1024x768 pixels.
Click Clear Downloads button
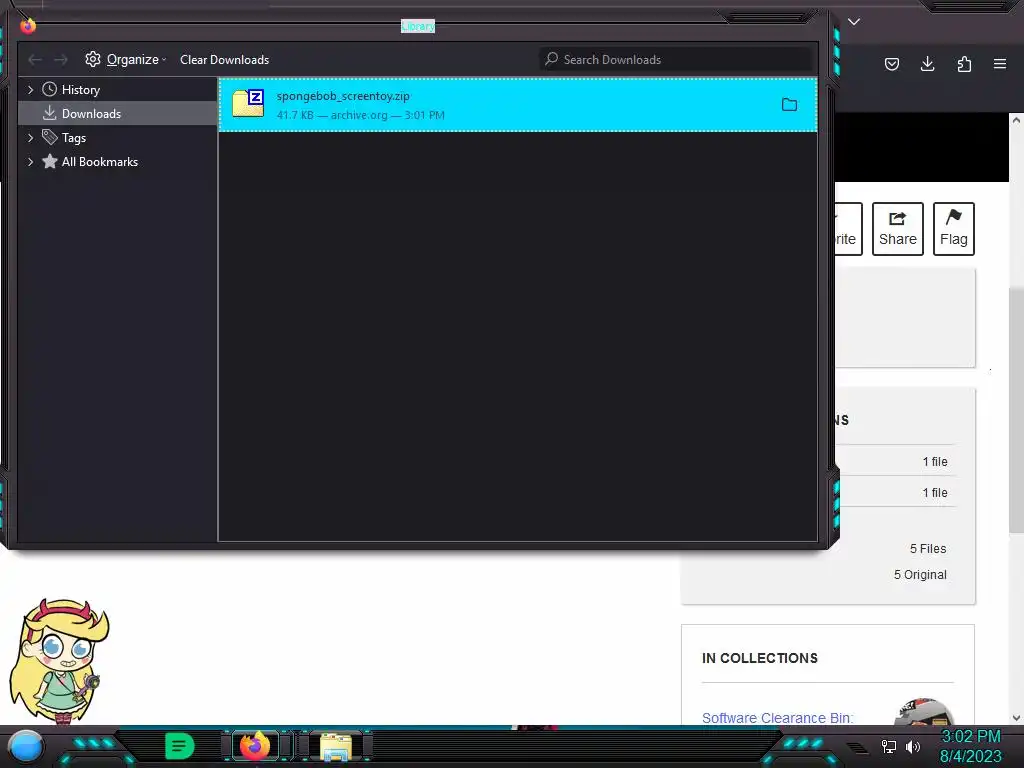(x=224, y=59)
